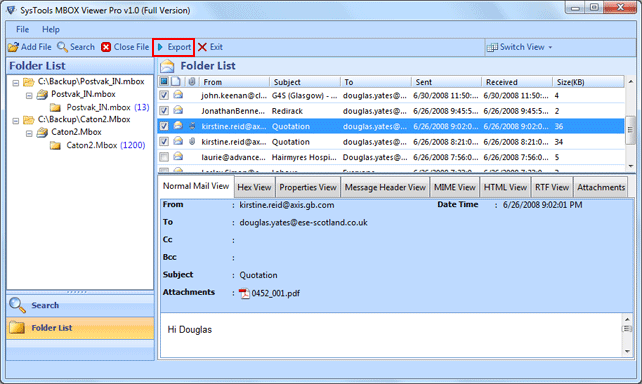Viewport: 642px width, 384px height.
Task: Switch to the RTF View tab
Action: (552, 187)
